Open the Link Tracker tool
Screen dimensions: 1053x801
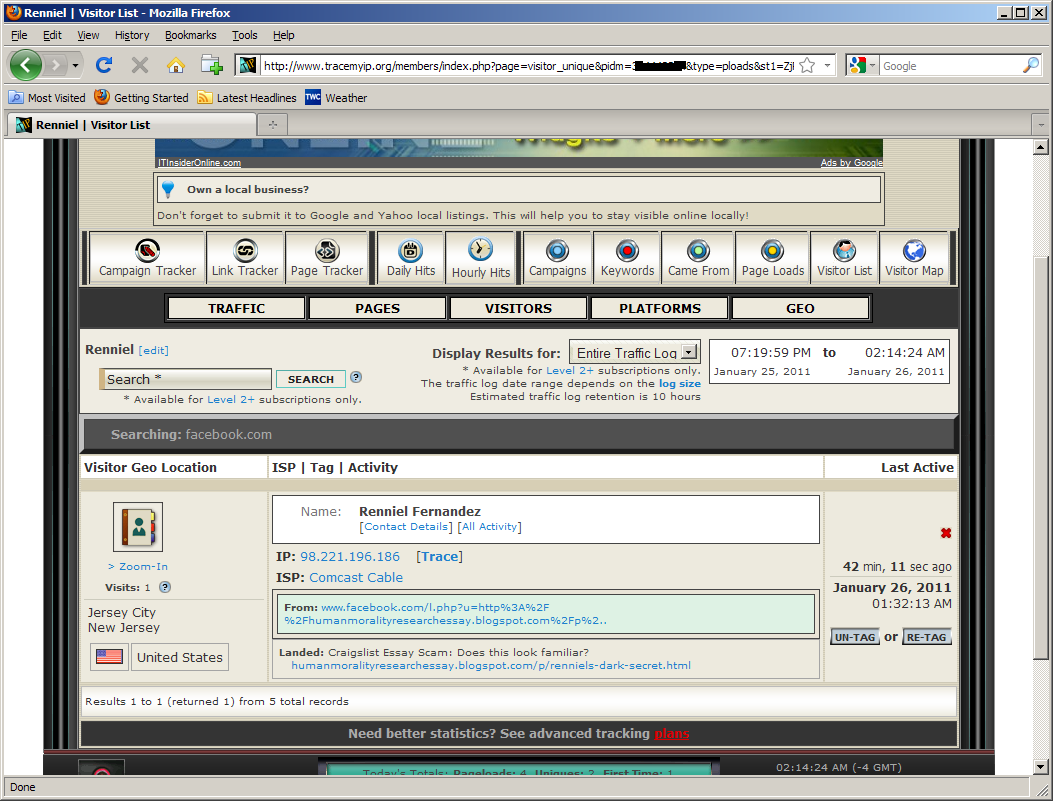(x=245, y=258)
